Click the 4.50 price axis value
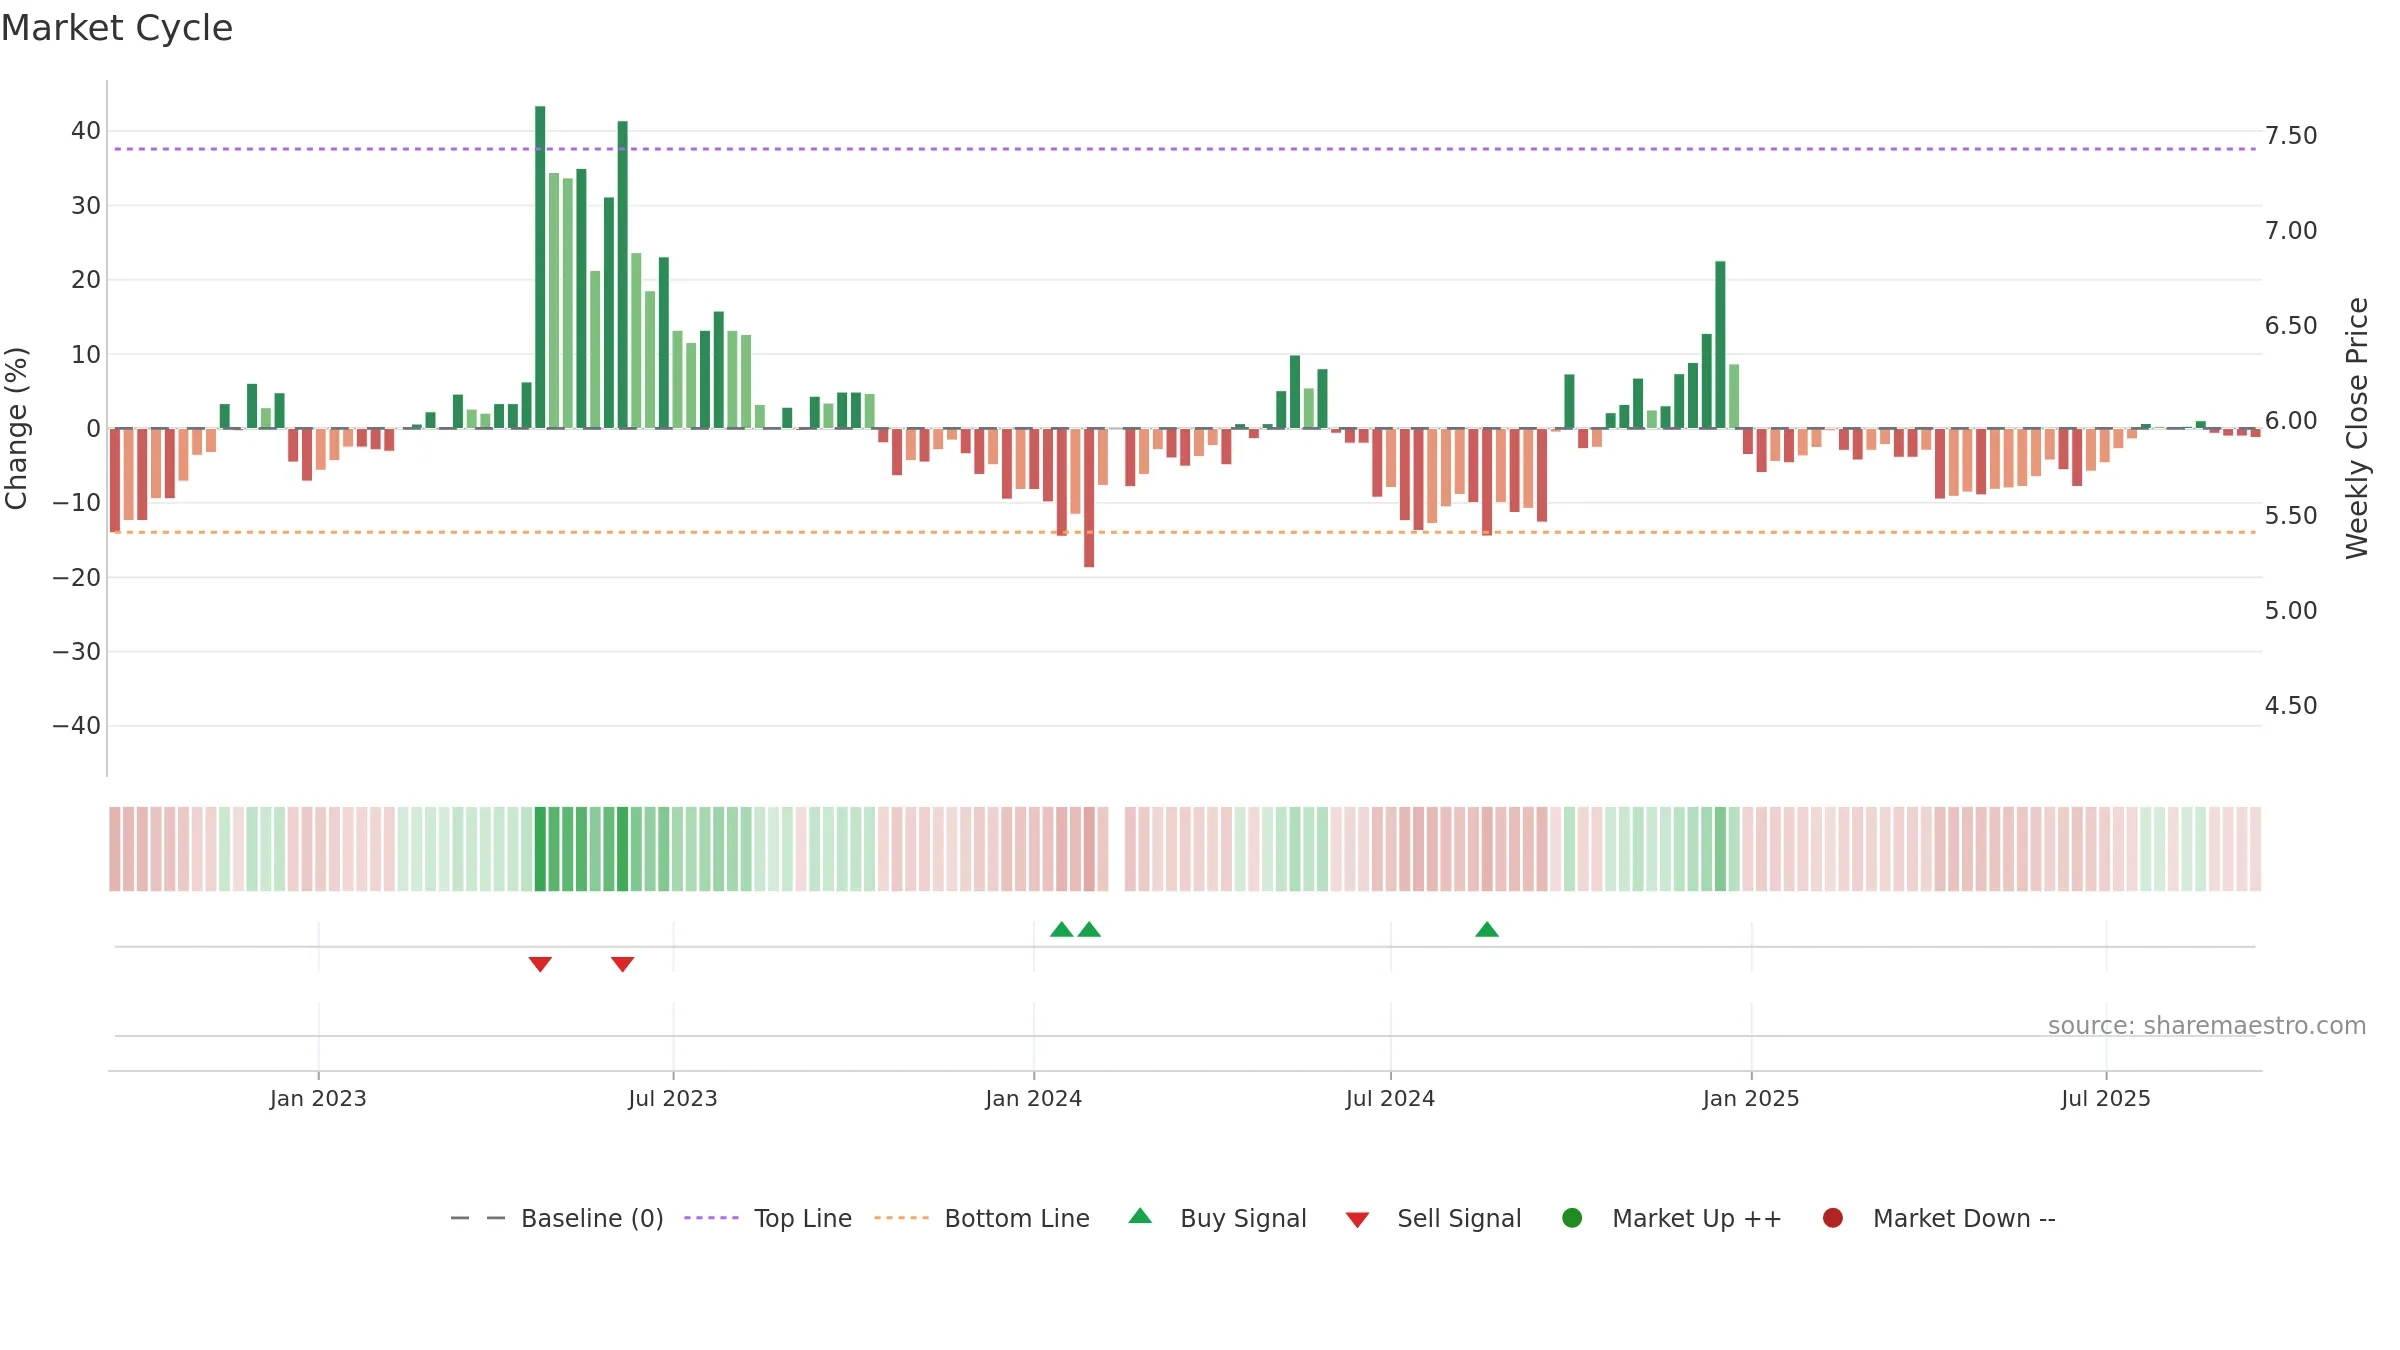 tap(2291, 706)
